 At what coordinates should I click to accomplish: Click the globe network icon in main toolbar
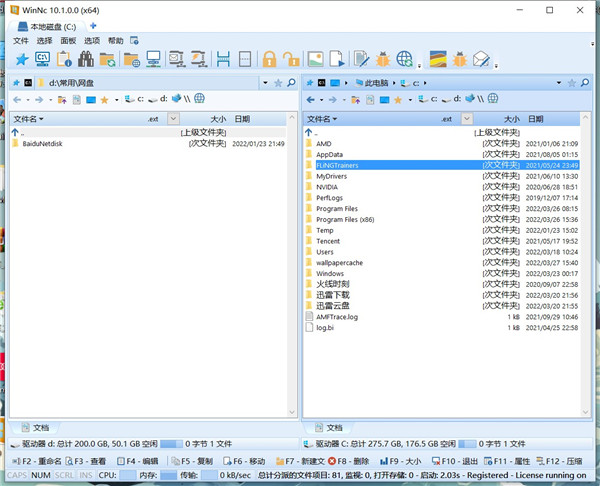405,59
